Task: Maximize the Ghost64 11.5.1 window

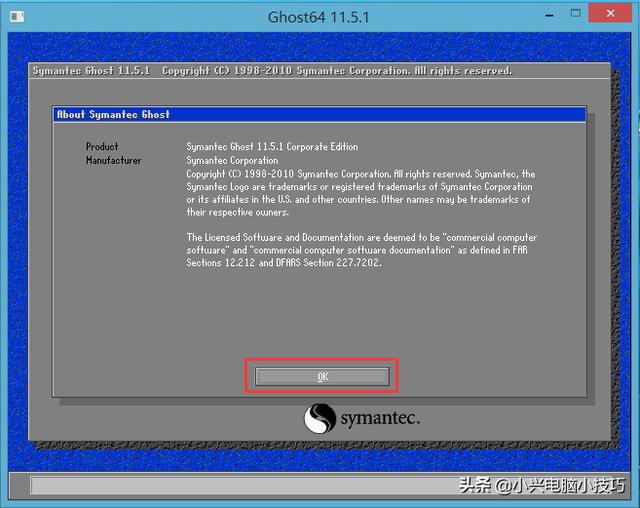Action: click(x=576, y=13)
